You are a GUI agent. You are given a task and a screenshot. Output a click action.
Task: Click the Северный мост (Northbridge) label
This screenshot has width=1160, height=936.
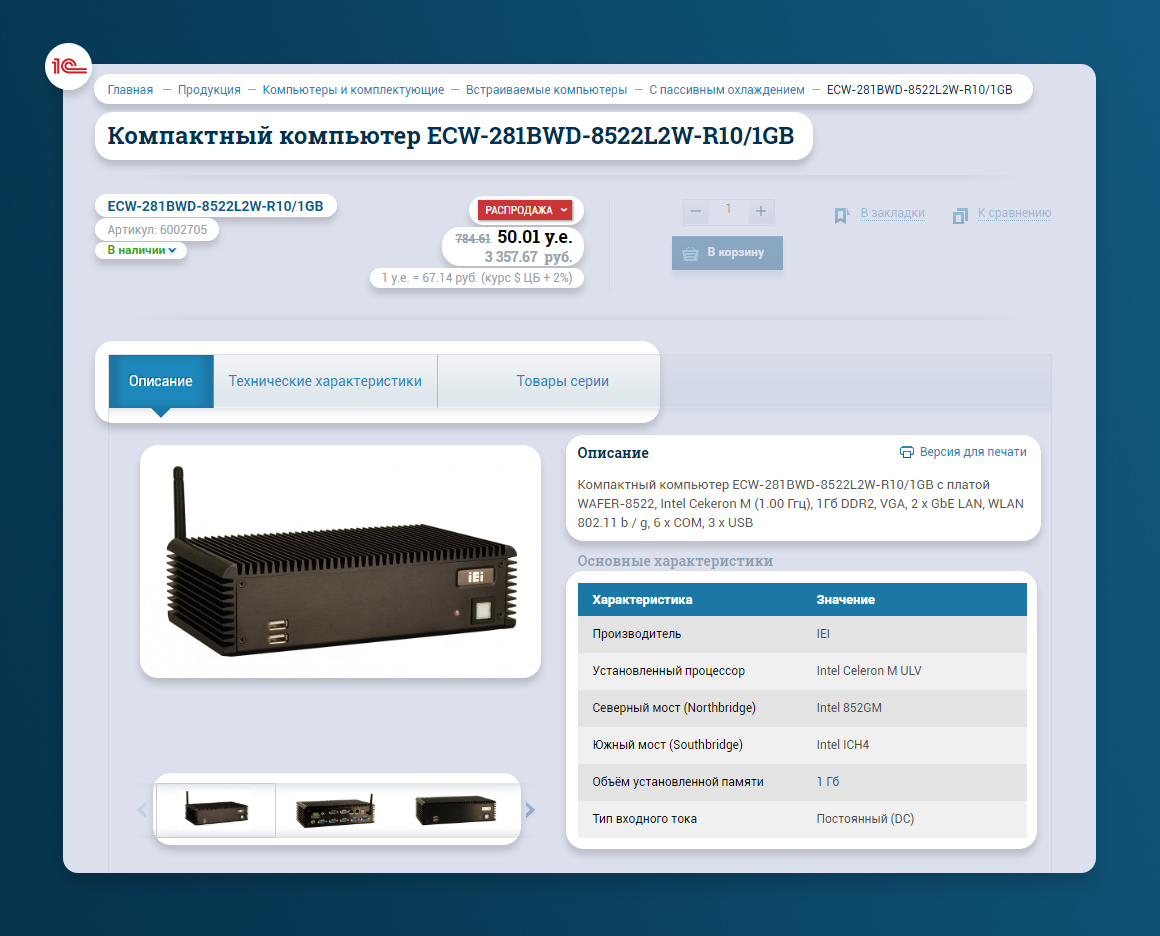674,708
